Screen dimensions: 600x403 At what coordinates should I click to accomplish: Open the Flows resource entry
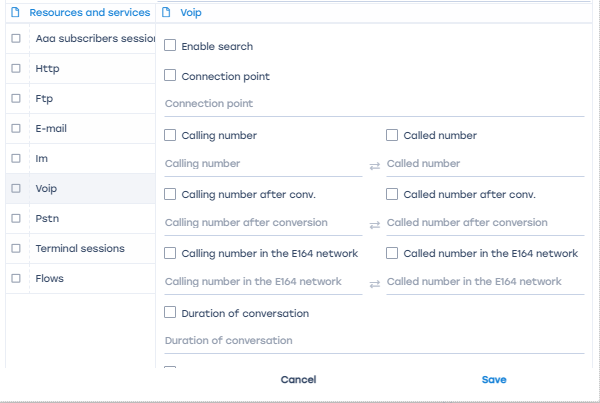pyautogui.click(x=49, y=278)
